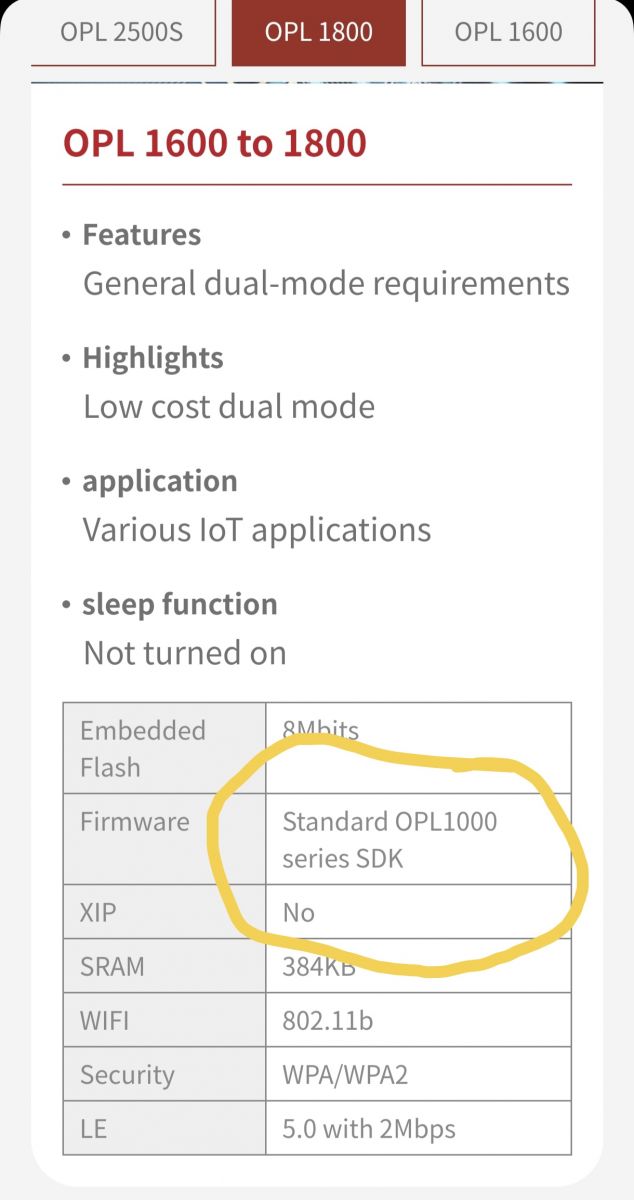Select the Firmware row label
The height and width of the screenshot is (1200, 634).
click(165, 840)
